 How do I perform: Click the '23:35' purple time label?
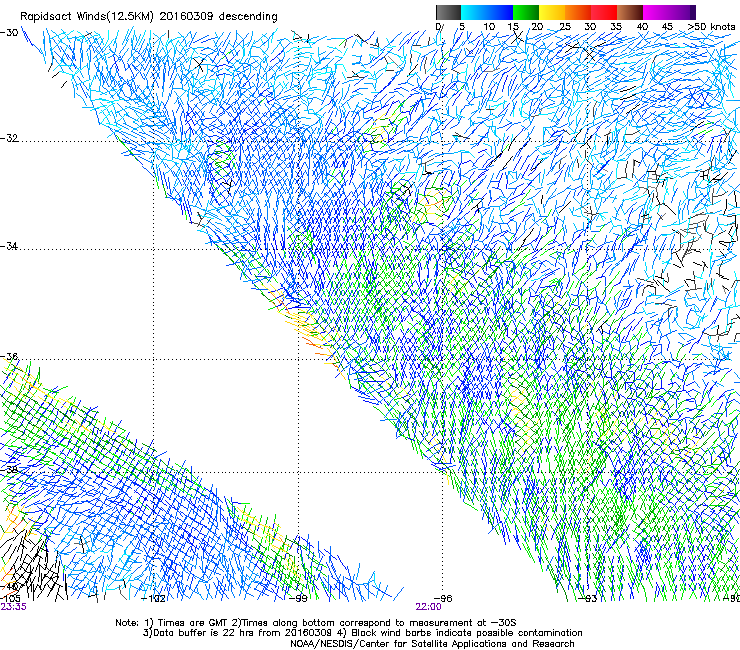(13, 607)
